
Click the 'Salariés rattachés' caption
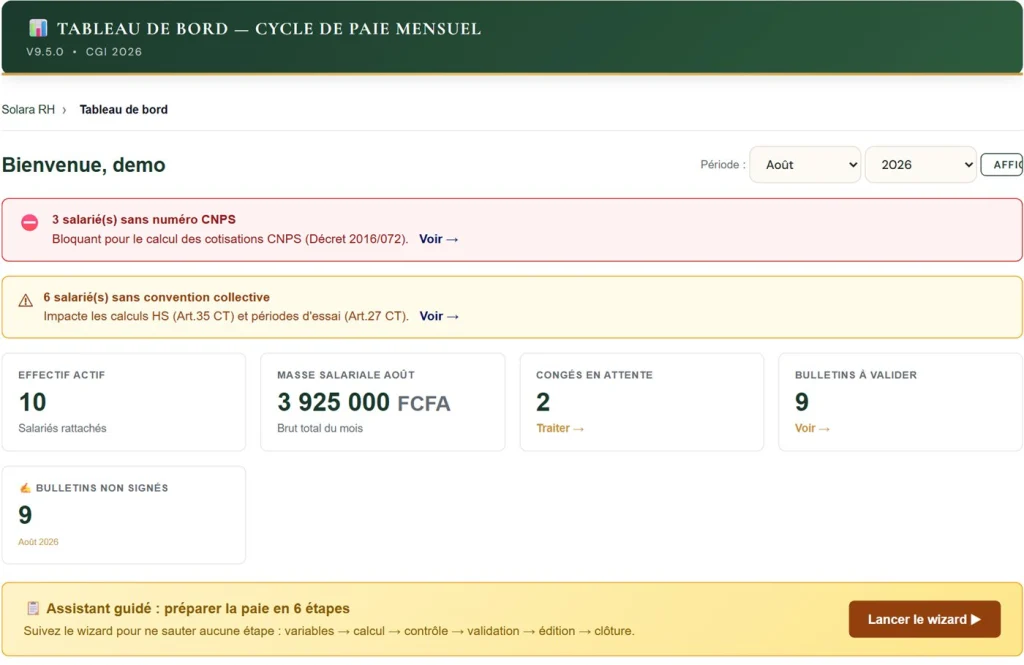(62, 429)
